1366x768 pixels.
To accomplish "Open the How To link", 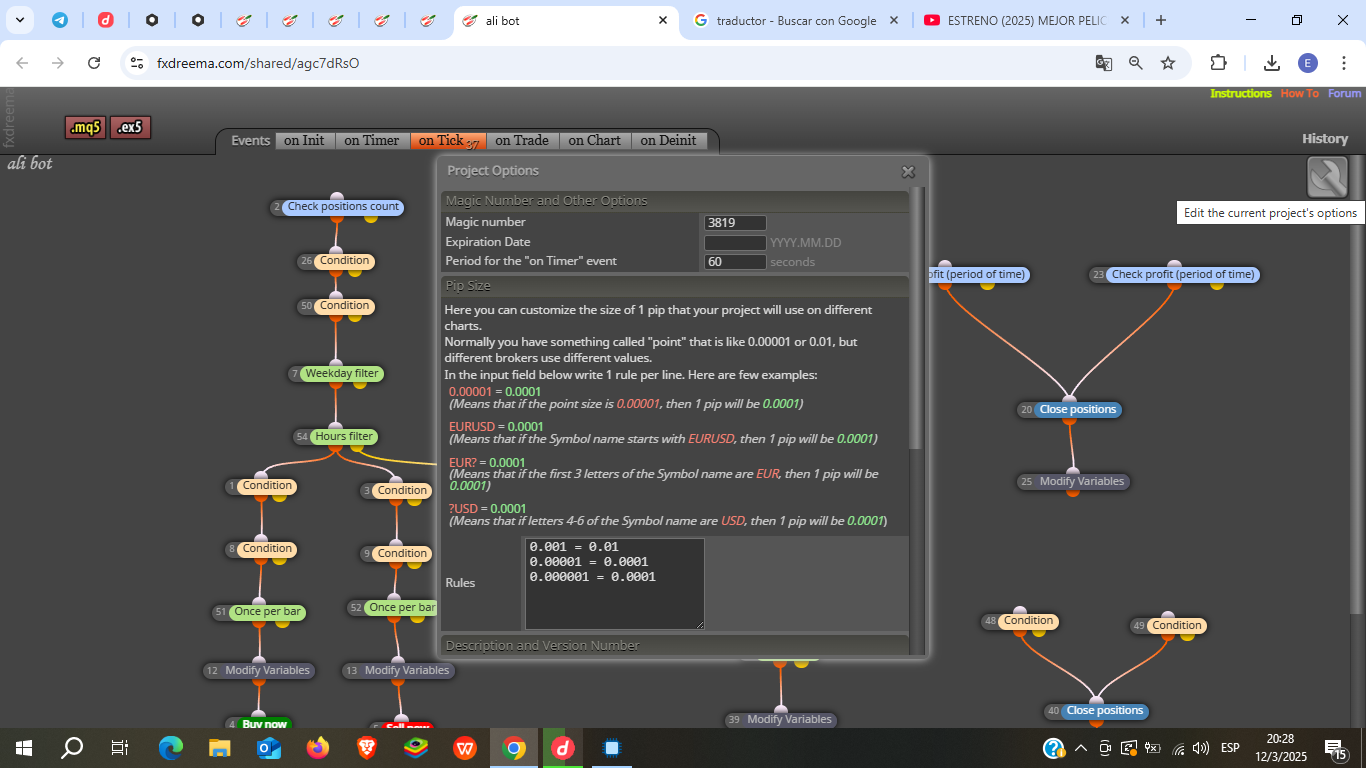I will [x=1300, y=94].
